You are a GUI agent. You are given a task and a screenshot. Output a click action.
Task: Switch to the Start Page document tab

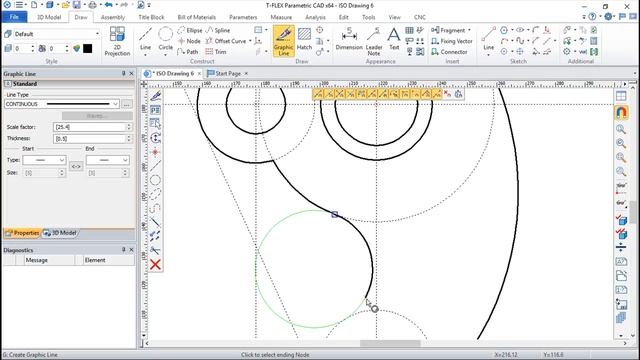228,73
